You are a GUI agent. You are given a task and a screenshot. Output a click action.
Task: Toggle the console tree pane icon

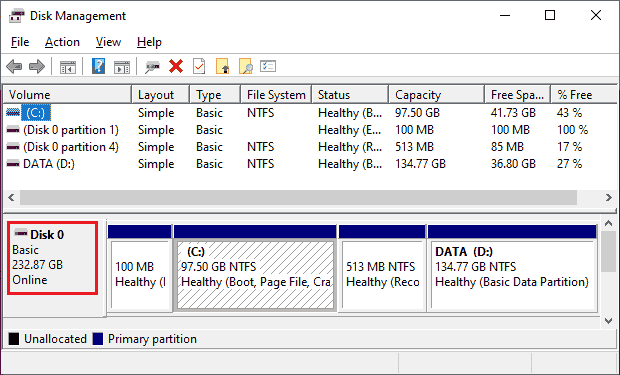[68, 66]
